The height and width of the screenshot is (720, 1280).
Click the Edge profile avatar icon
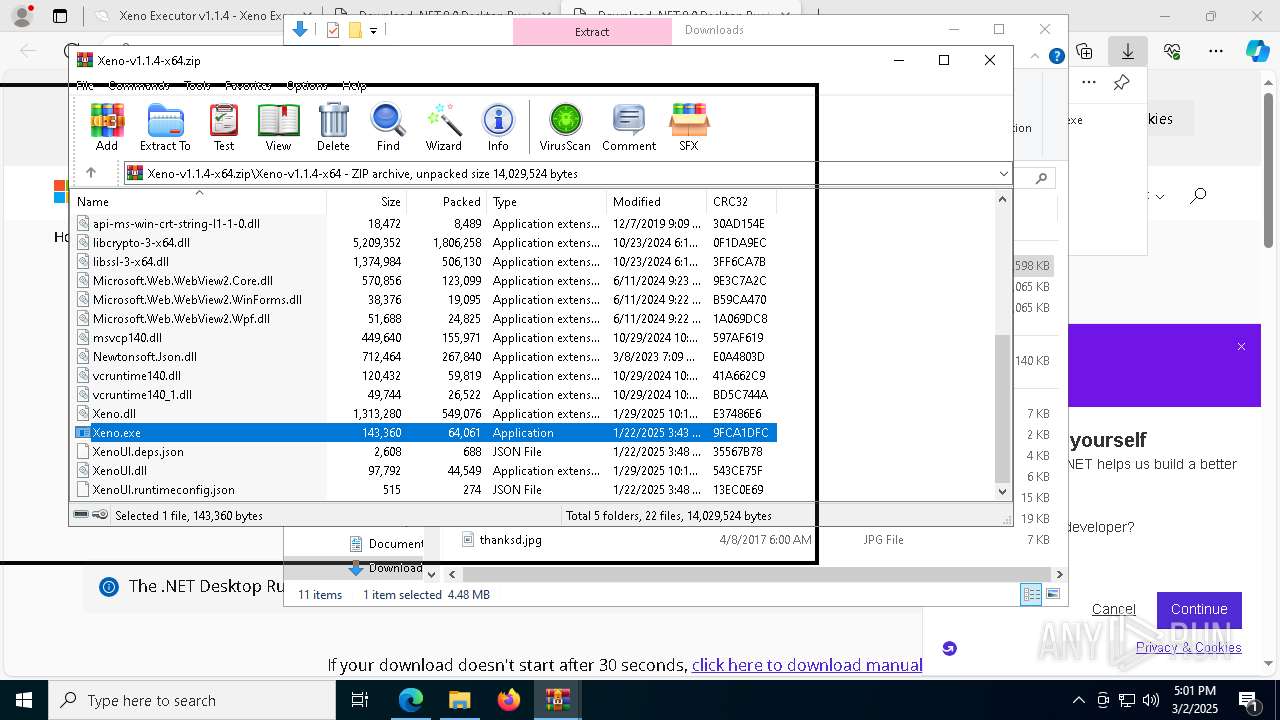pyautogui.click(x=21, y=16)
